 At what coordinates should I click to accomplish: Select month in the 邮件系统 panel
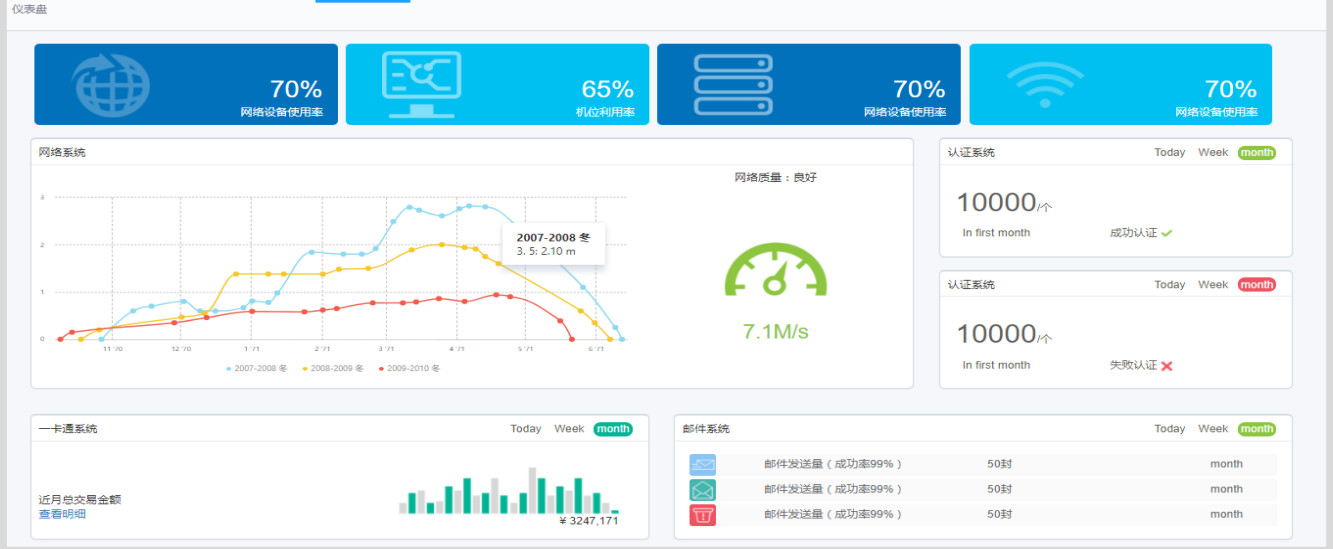[1257, 429]
